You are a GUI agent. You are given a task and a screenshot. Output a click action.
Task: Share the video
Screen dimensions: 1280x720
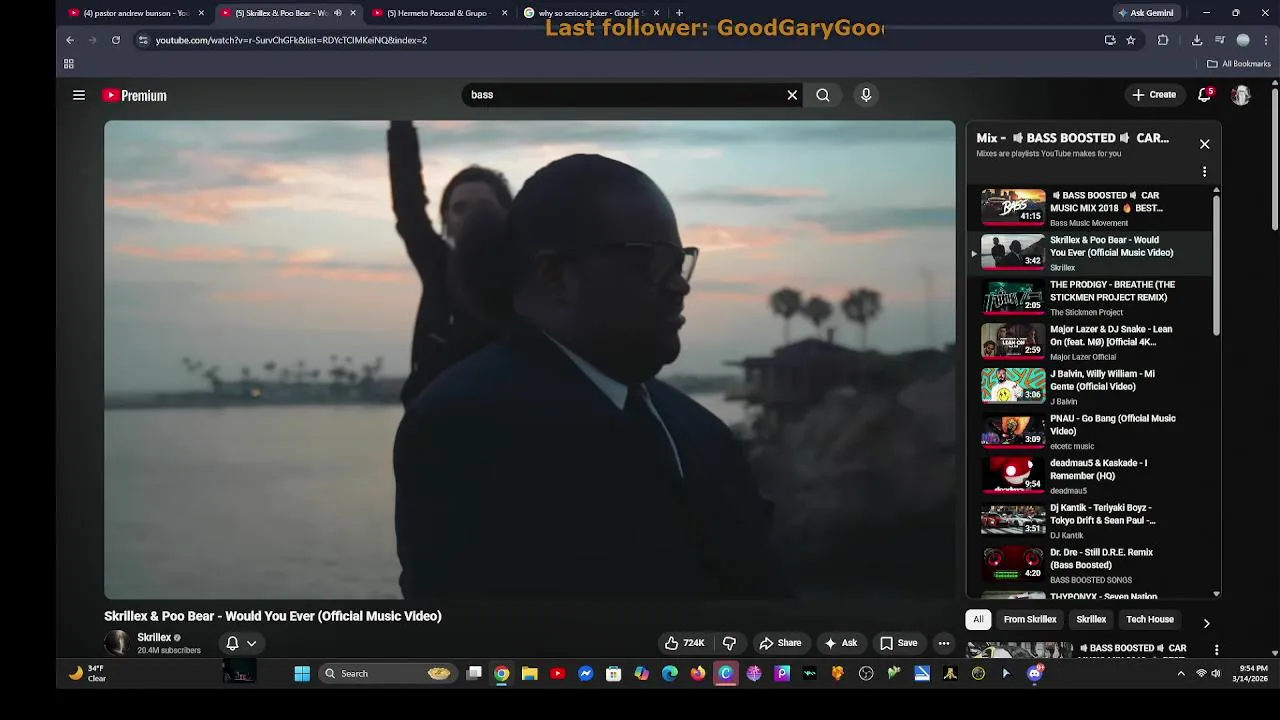(780, 643)
